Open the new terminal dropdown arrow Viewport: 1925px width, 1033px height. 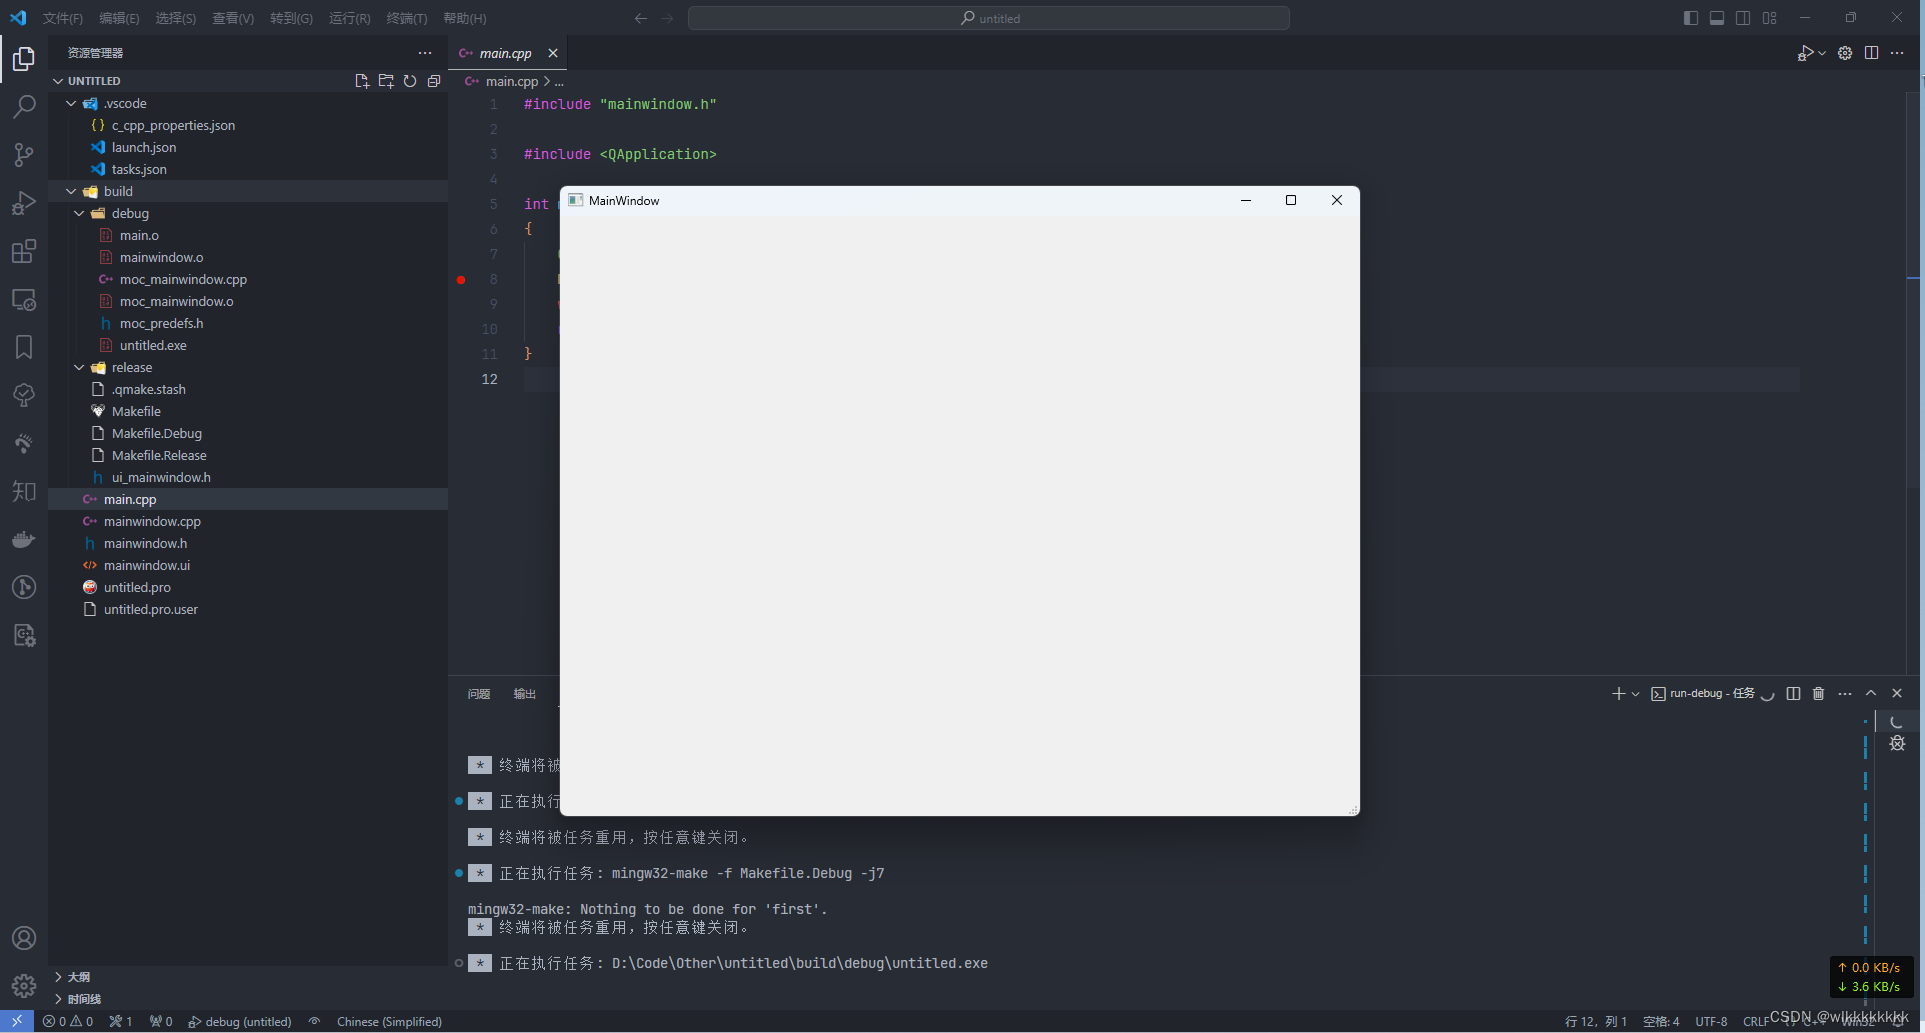pyautogui.click(x=1636, y=694)
